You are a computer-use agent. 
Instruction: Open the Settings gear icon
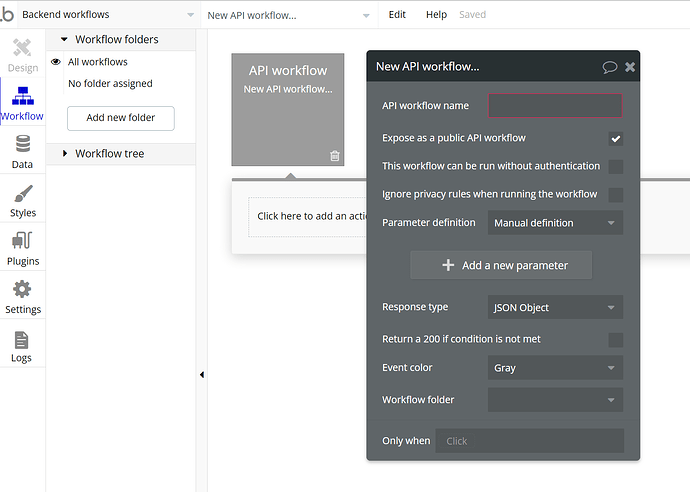(x=22, y=289)
